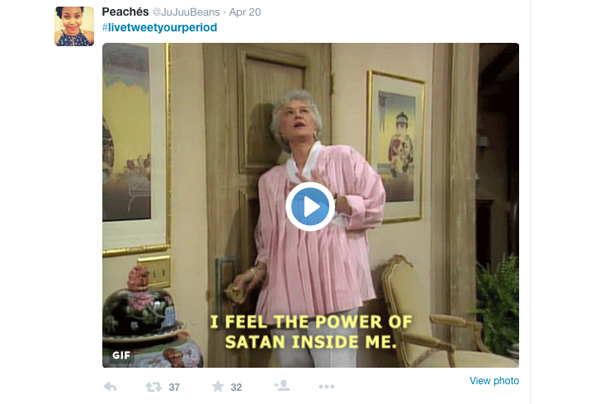The width and height of the screenshot is (614, 404).
Task: Click the View photo link
Action: tap(494, 381)
